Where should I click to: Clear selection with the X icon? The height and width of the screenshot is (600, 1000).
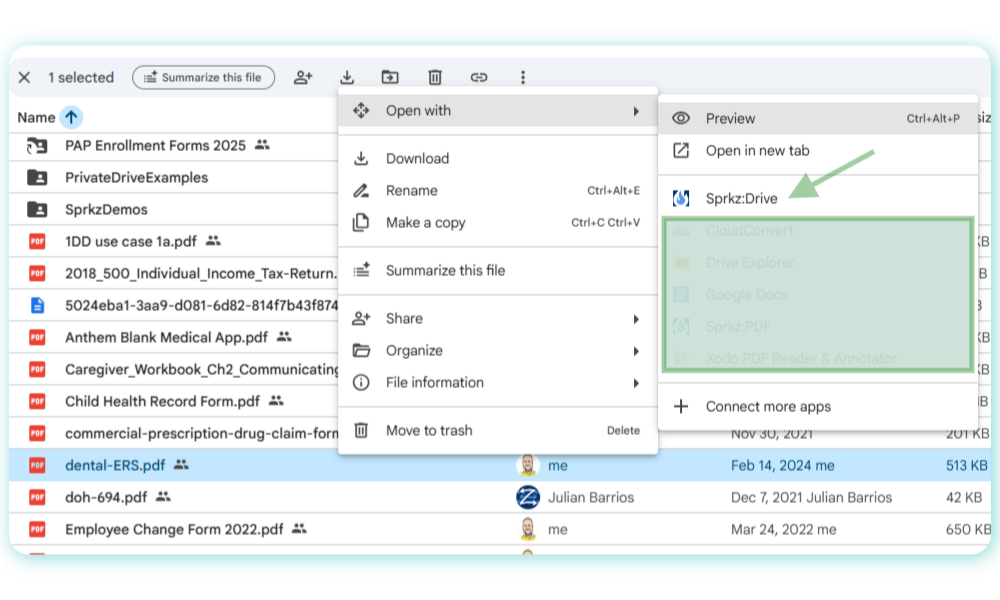click(25, 77)
